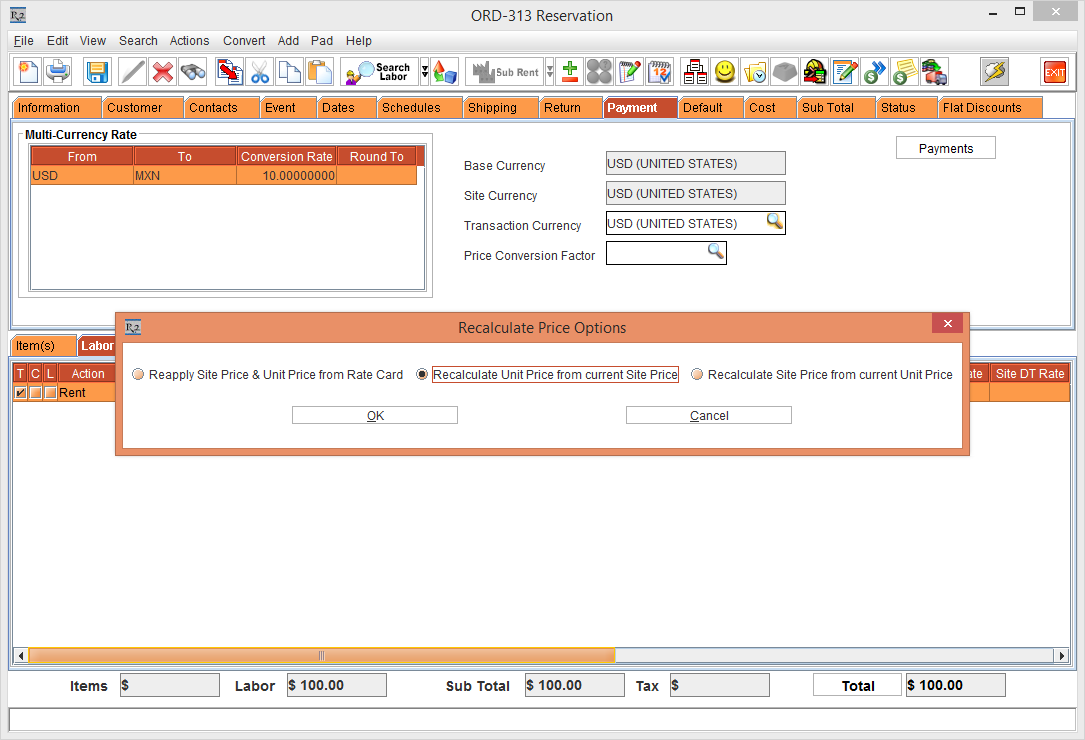Choose Recalculate Site Price from Unit Price

pos(697,375)
